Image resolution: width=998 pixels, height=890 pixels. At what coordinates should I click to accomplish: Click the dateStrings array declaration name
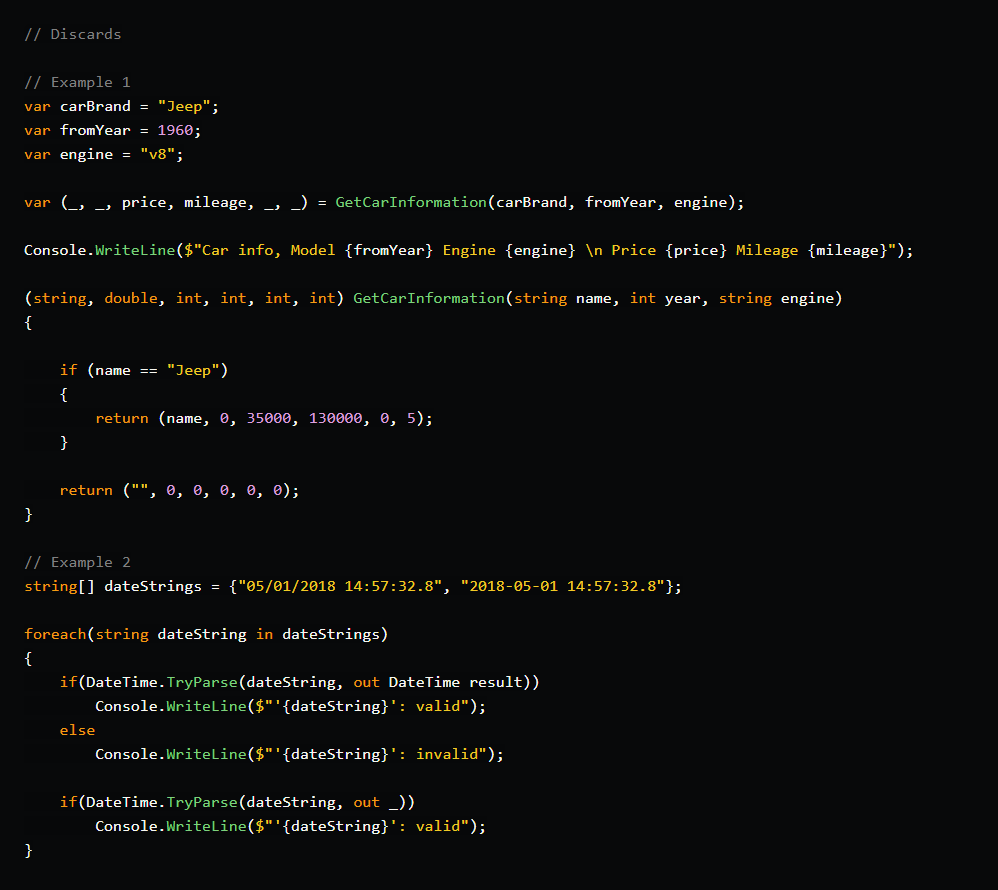[x=153, y=586]
